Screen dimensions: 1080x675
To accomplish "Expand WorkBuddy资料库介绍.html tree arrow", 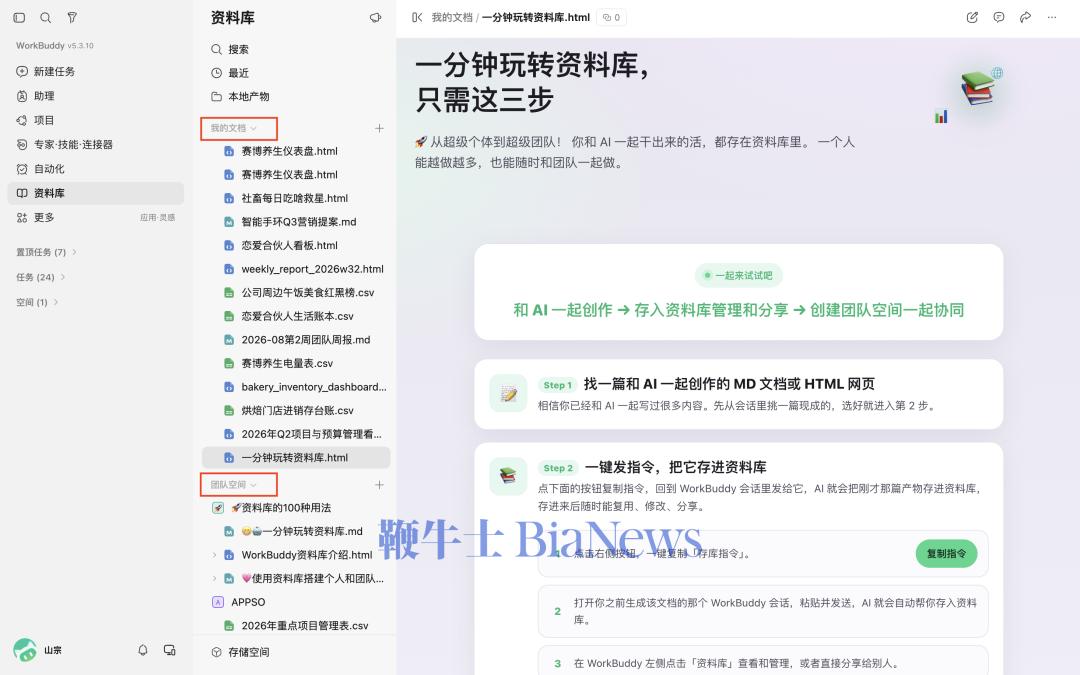I will click(x=214, y=555).
